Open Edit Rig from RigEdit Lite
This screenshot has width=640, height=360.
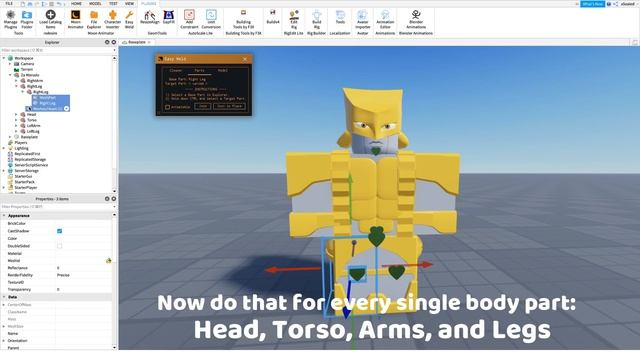pos(294,20)
